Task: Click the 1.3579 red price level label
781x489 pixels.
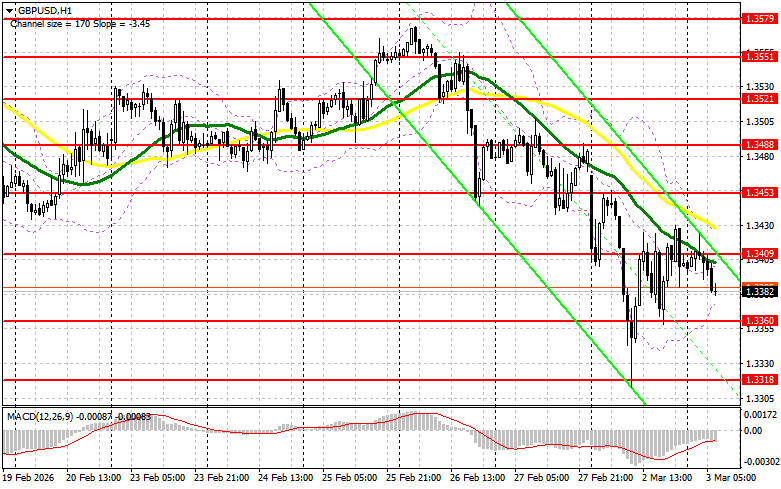Action: [x=759, y=19]
